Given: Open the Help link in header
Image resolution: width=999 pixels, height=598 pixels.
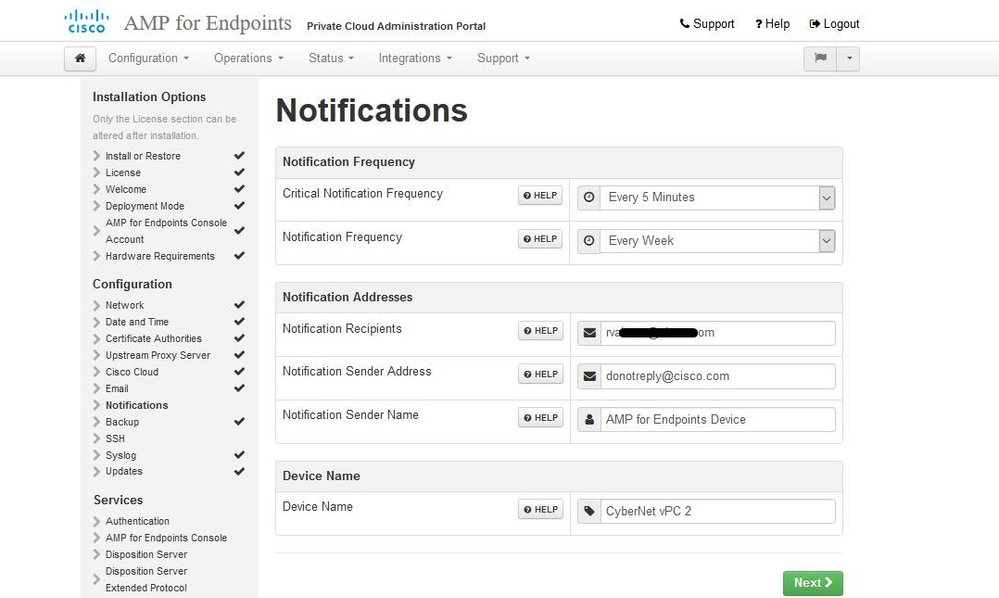Looking at the screenshot, I should 772,24.
